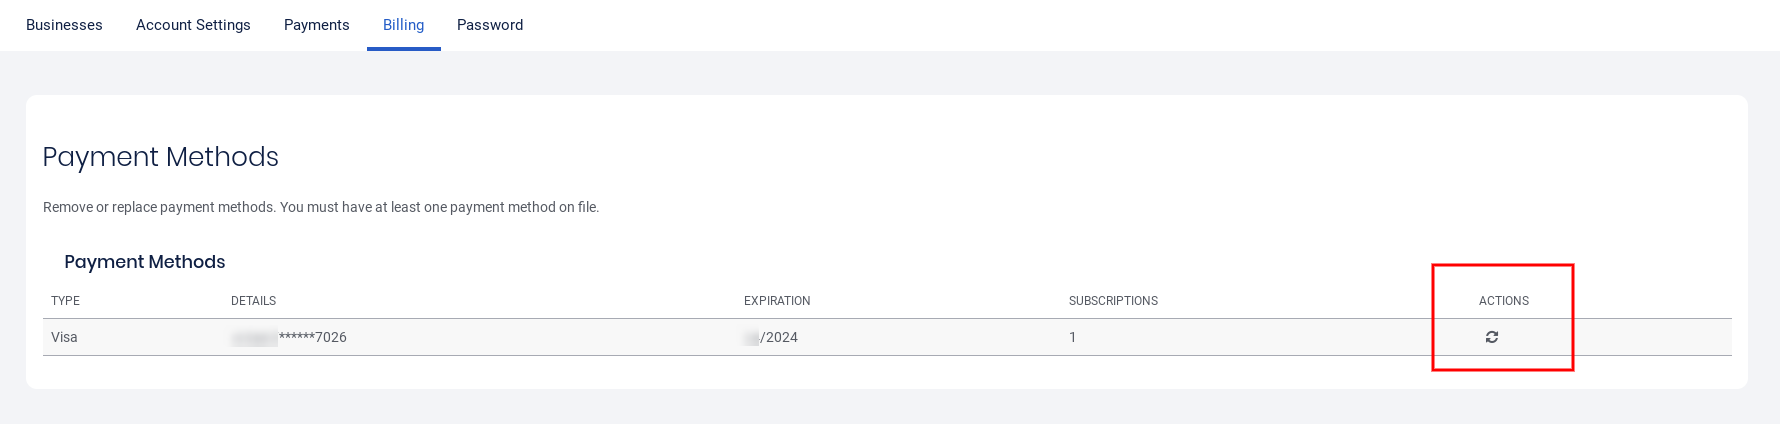Viewport: 1780px width, 424px height.
Task: Select the Visa type cell
Action: (64, 338)
